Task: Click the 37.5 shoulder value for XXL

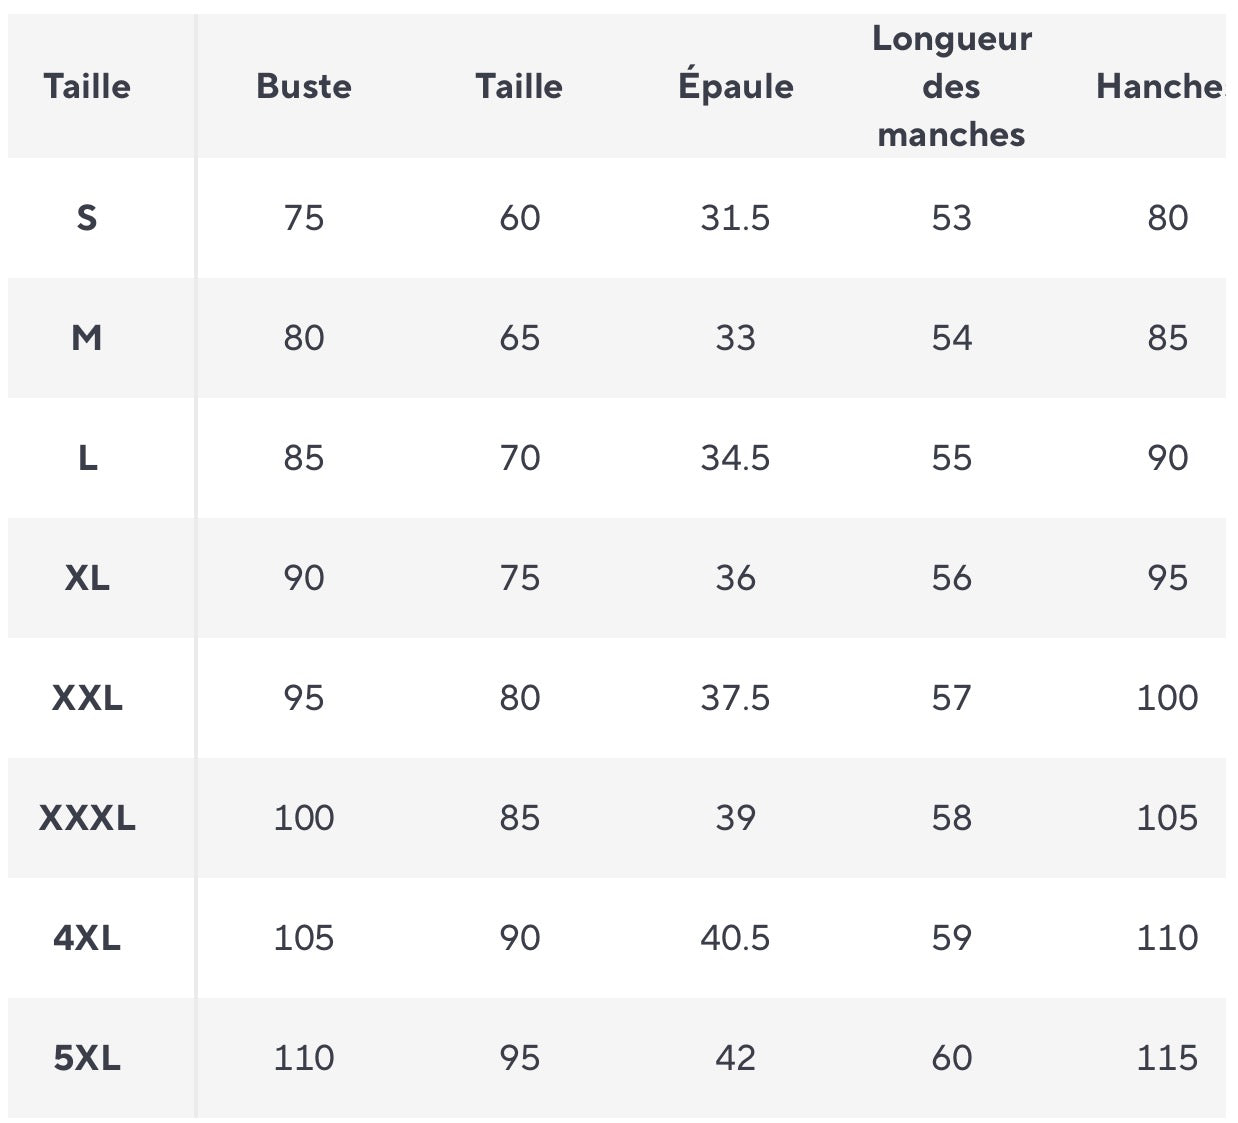Action: pos(735,698)
